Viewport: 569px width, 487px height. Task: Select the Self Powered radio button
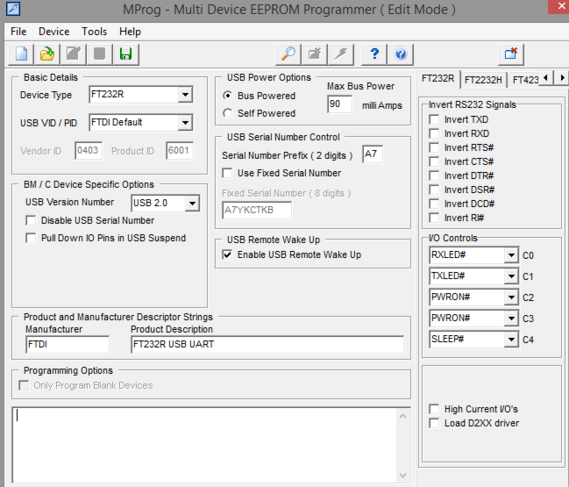pyautogui.click(x=228, y=113)
